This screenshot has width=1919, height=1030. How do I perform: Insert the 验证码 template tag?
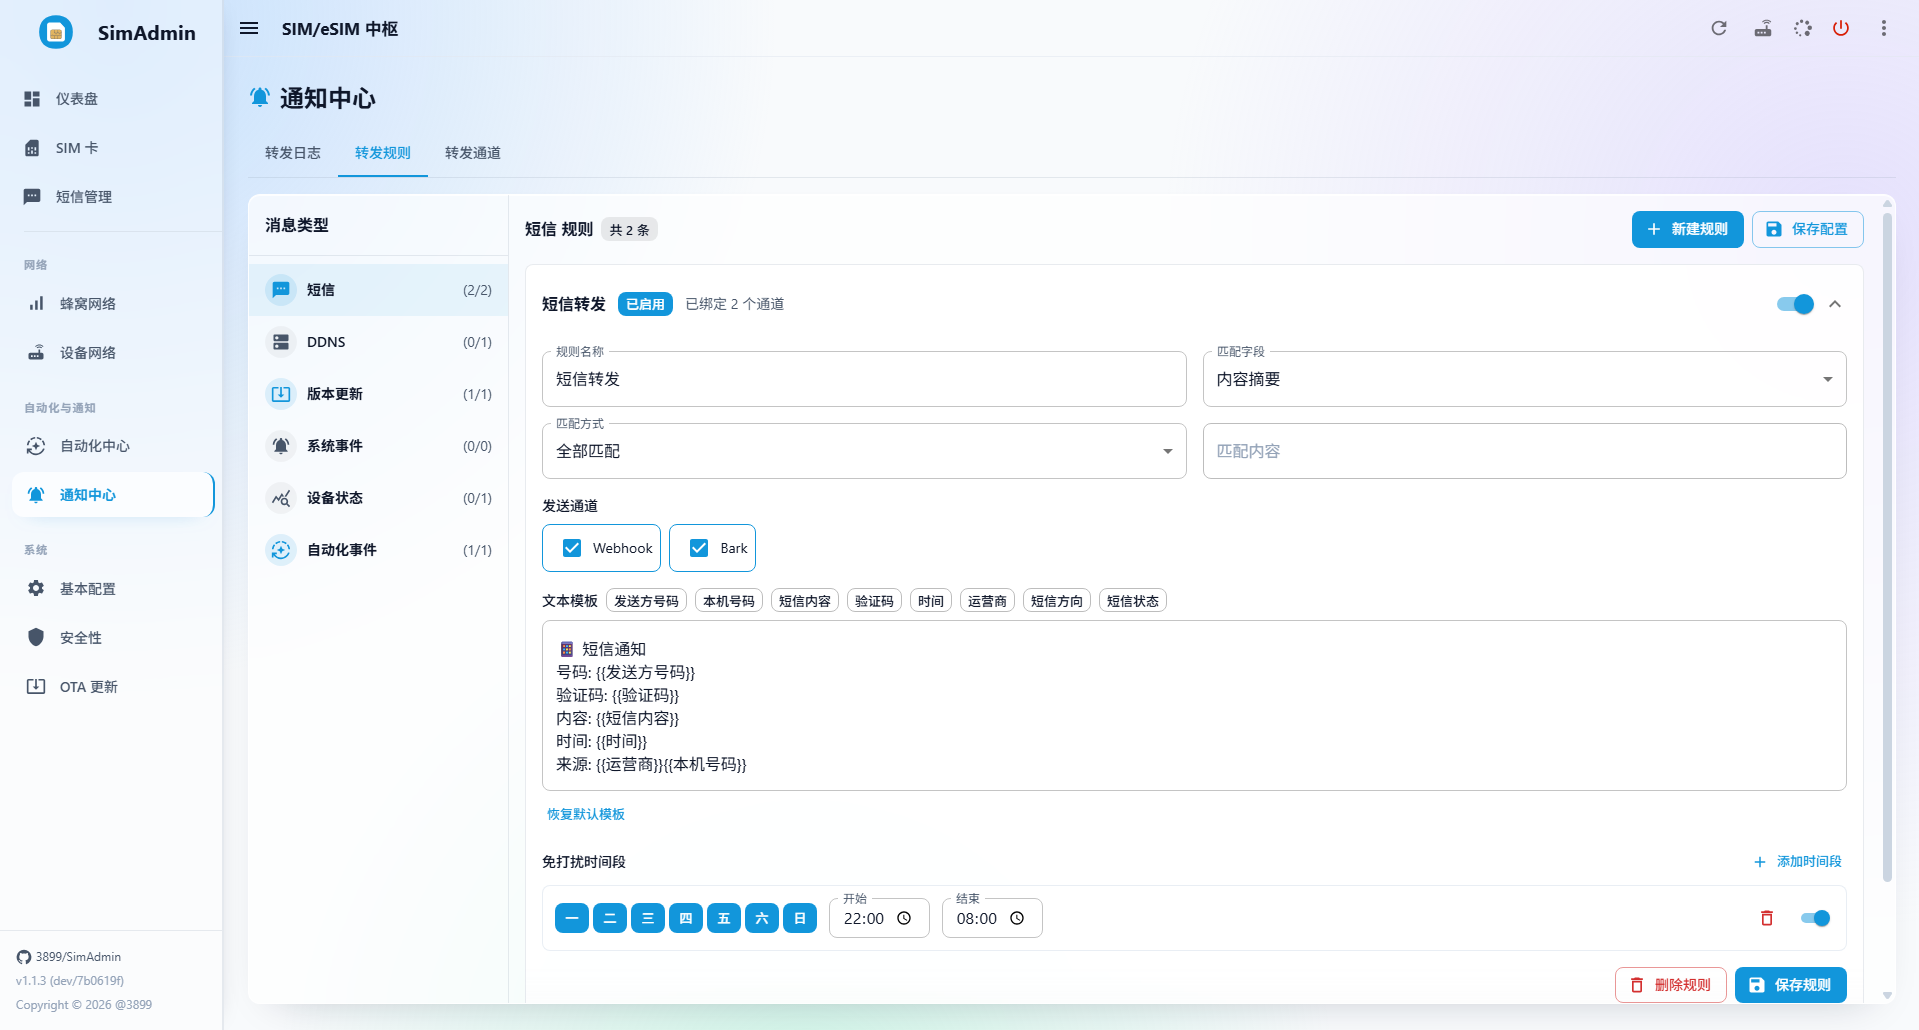874,601
